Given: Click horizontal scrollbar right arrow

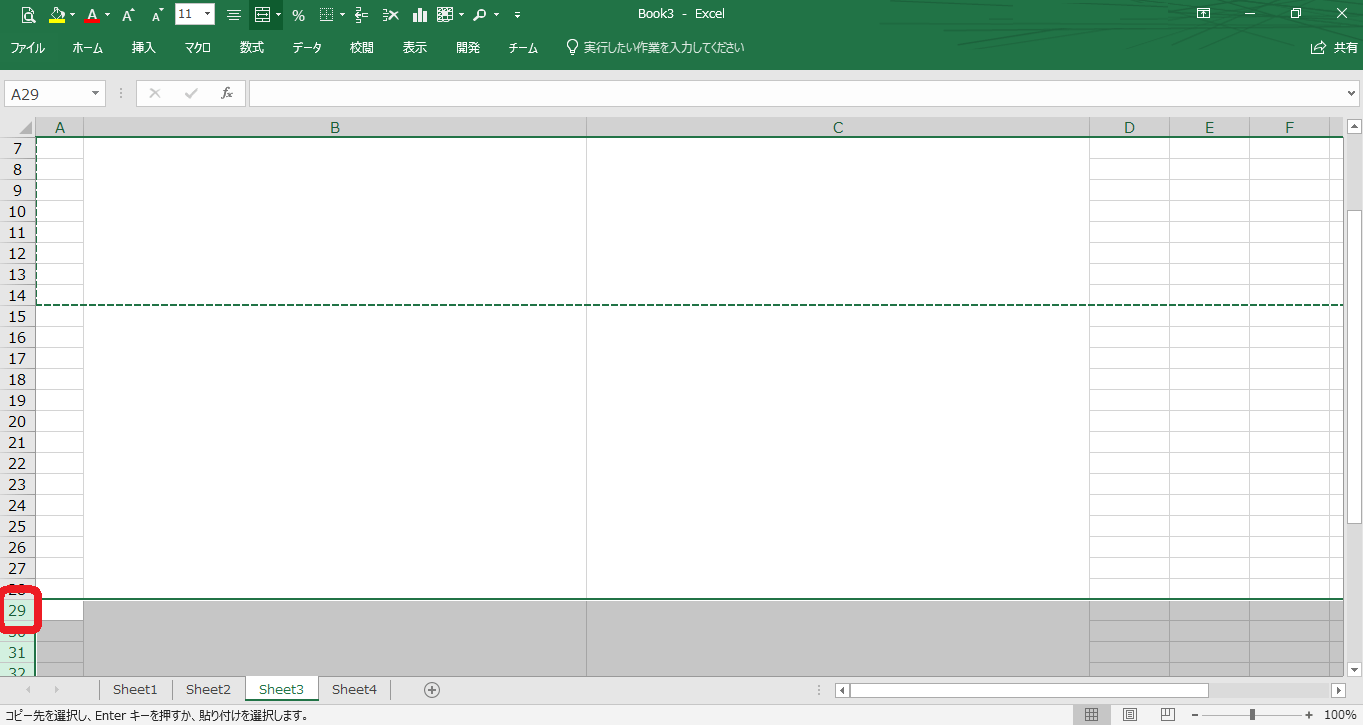Looking at the screenshot, I should (x=1338, y=690).
